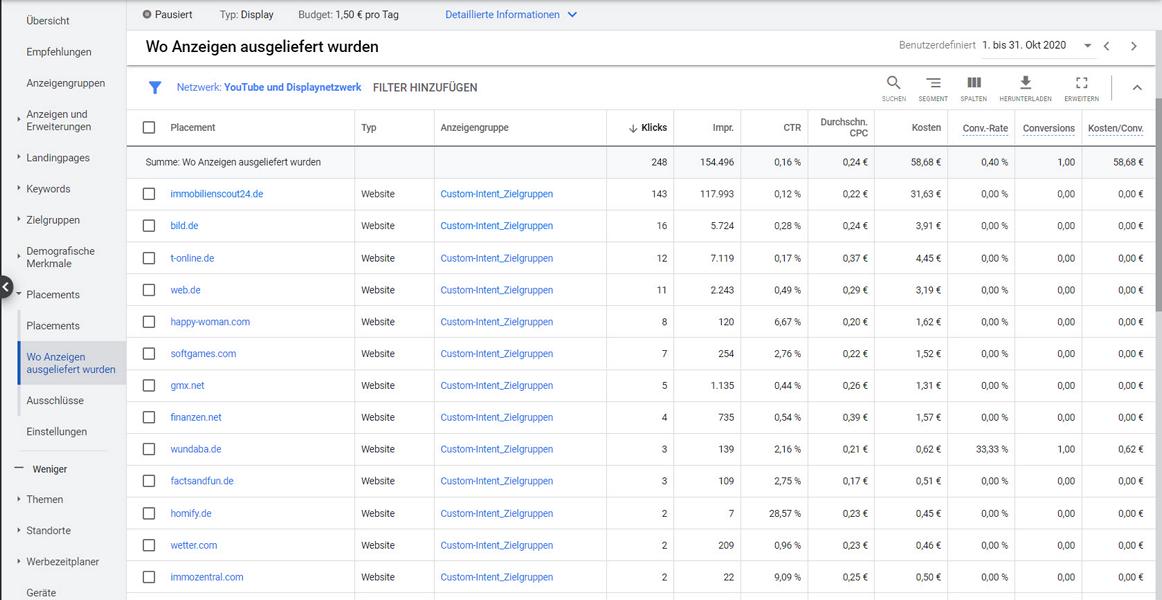Screen dimensions: 1162x600
Task: Check the gmx.net row checkbox
Action: [x=149, y=385]
